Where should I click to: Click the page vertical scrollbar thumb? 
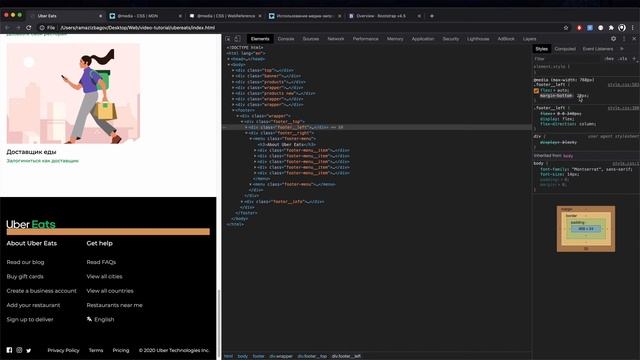(x=219, y=324)
